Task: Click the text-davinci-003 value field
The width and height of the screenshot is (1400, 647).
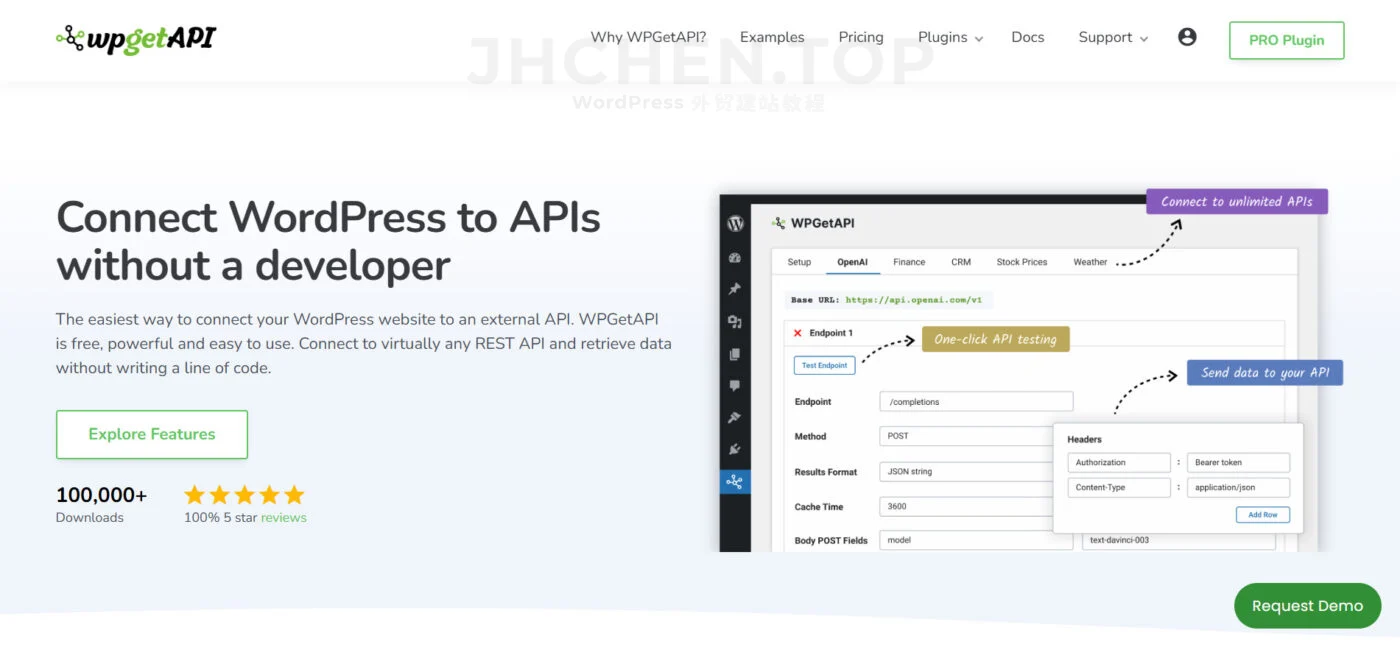Action: tap(1179, 540)
